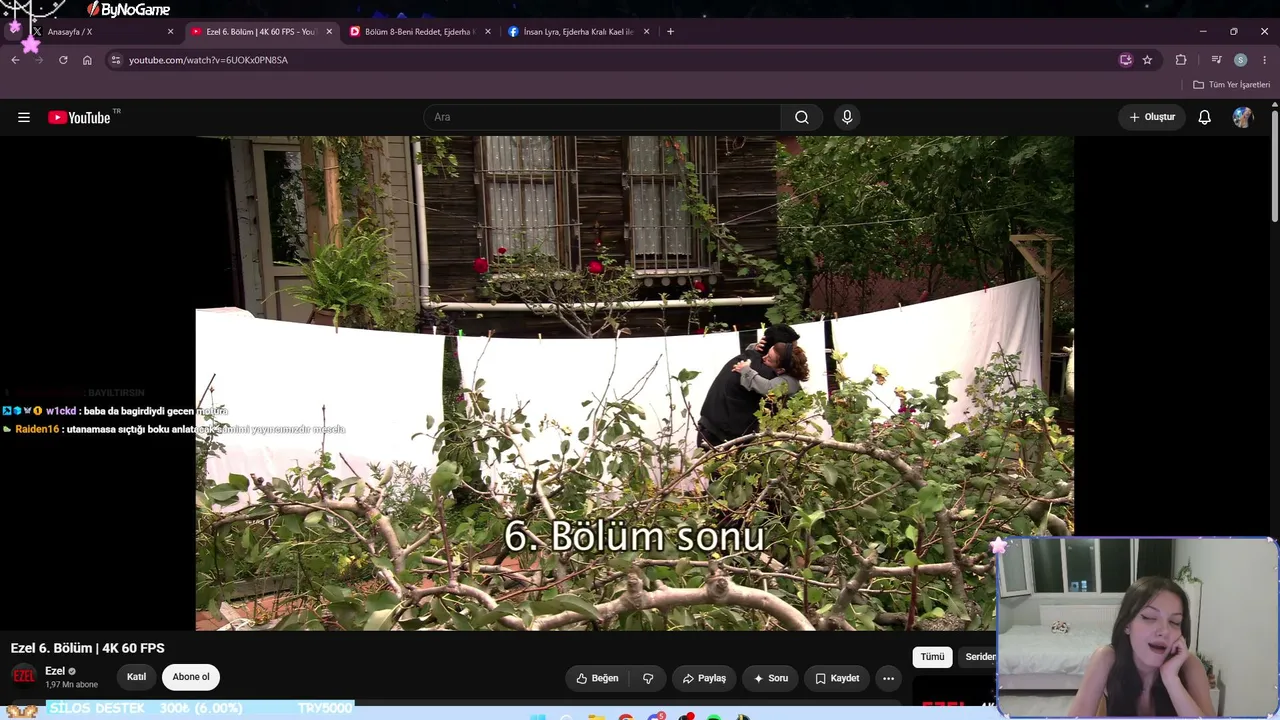The image size is (1280, 720).
Task: Open the YouTube account avatar menu
Action: 1243,117
